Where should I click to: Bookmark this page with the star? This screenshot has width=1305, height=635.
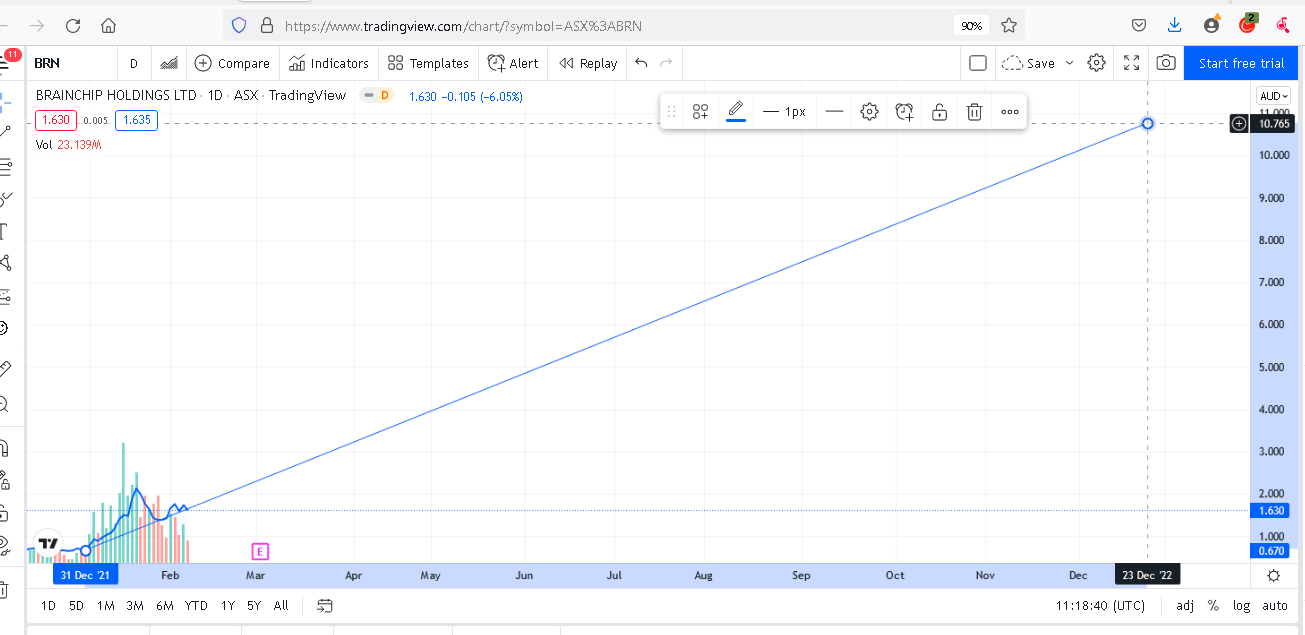coord(1009,25)
